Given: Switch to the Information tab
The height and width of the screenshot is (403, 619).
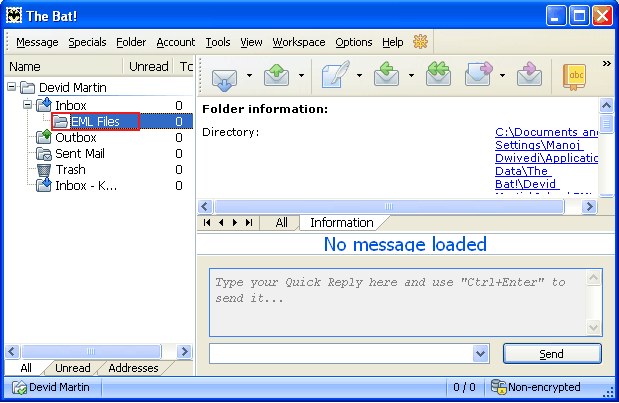Looking at the screenshot, I should (342, 223).
